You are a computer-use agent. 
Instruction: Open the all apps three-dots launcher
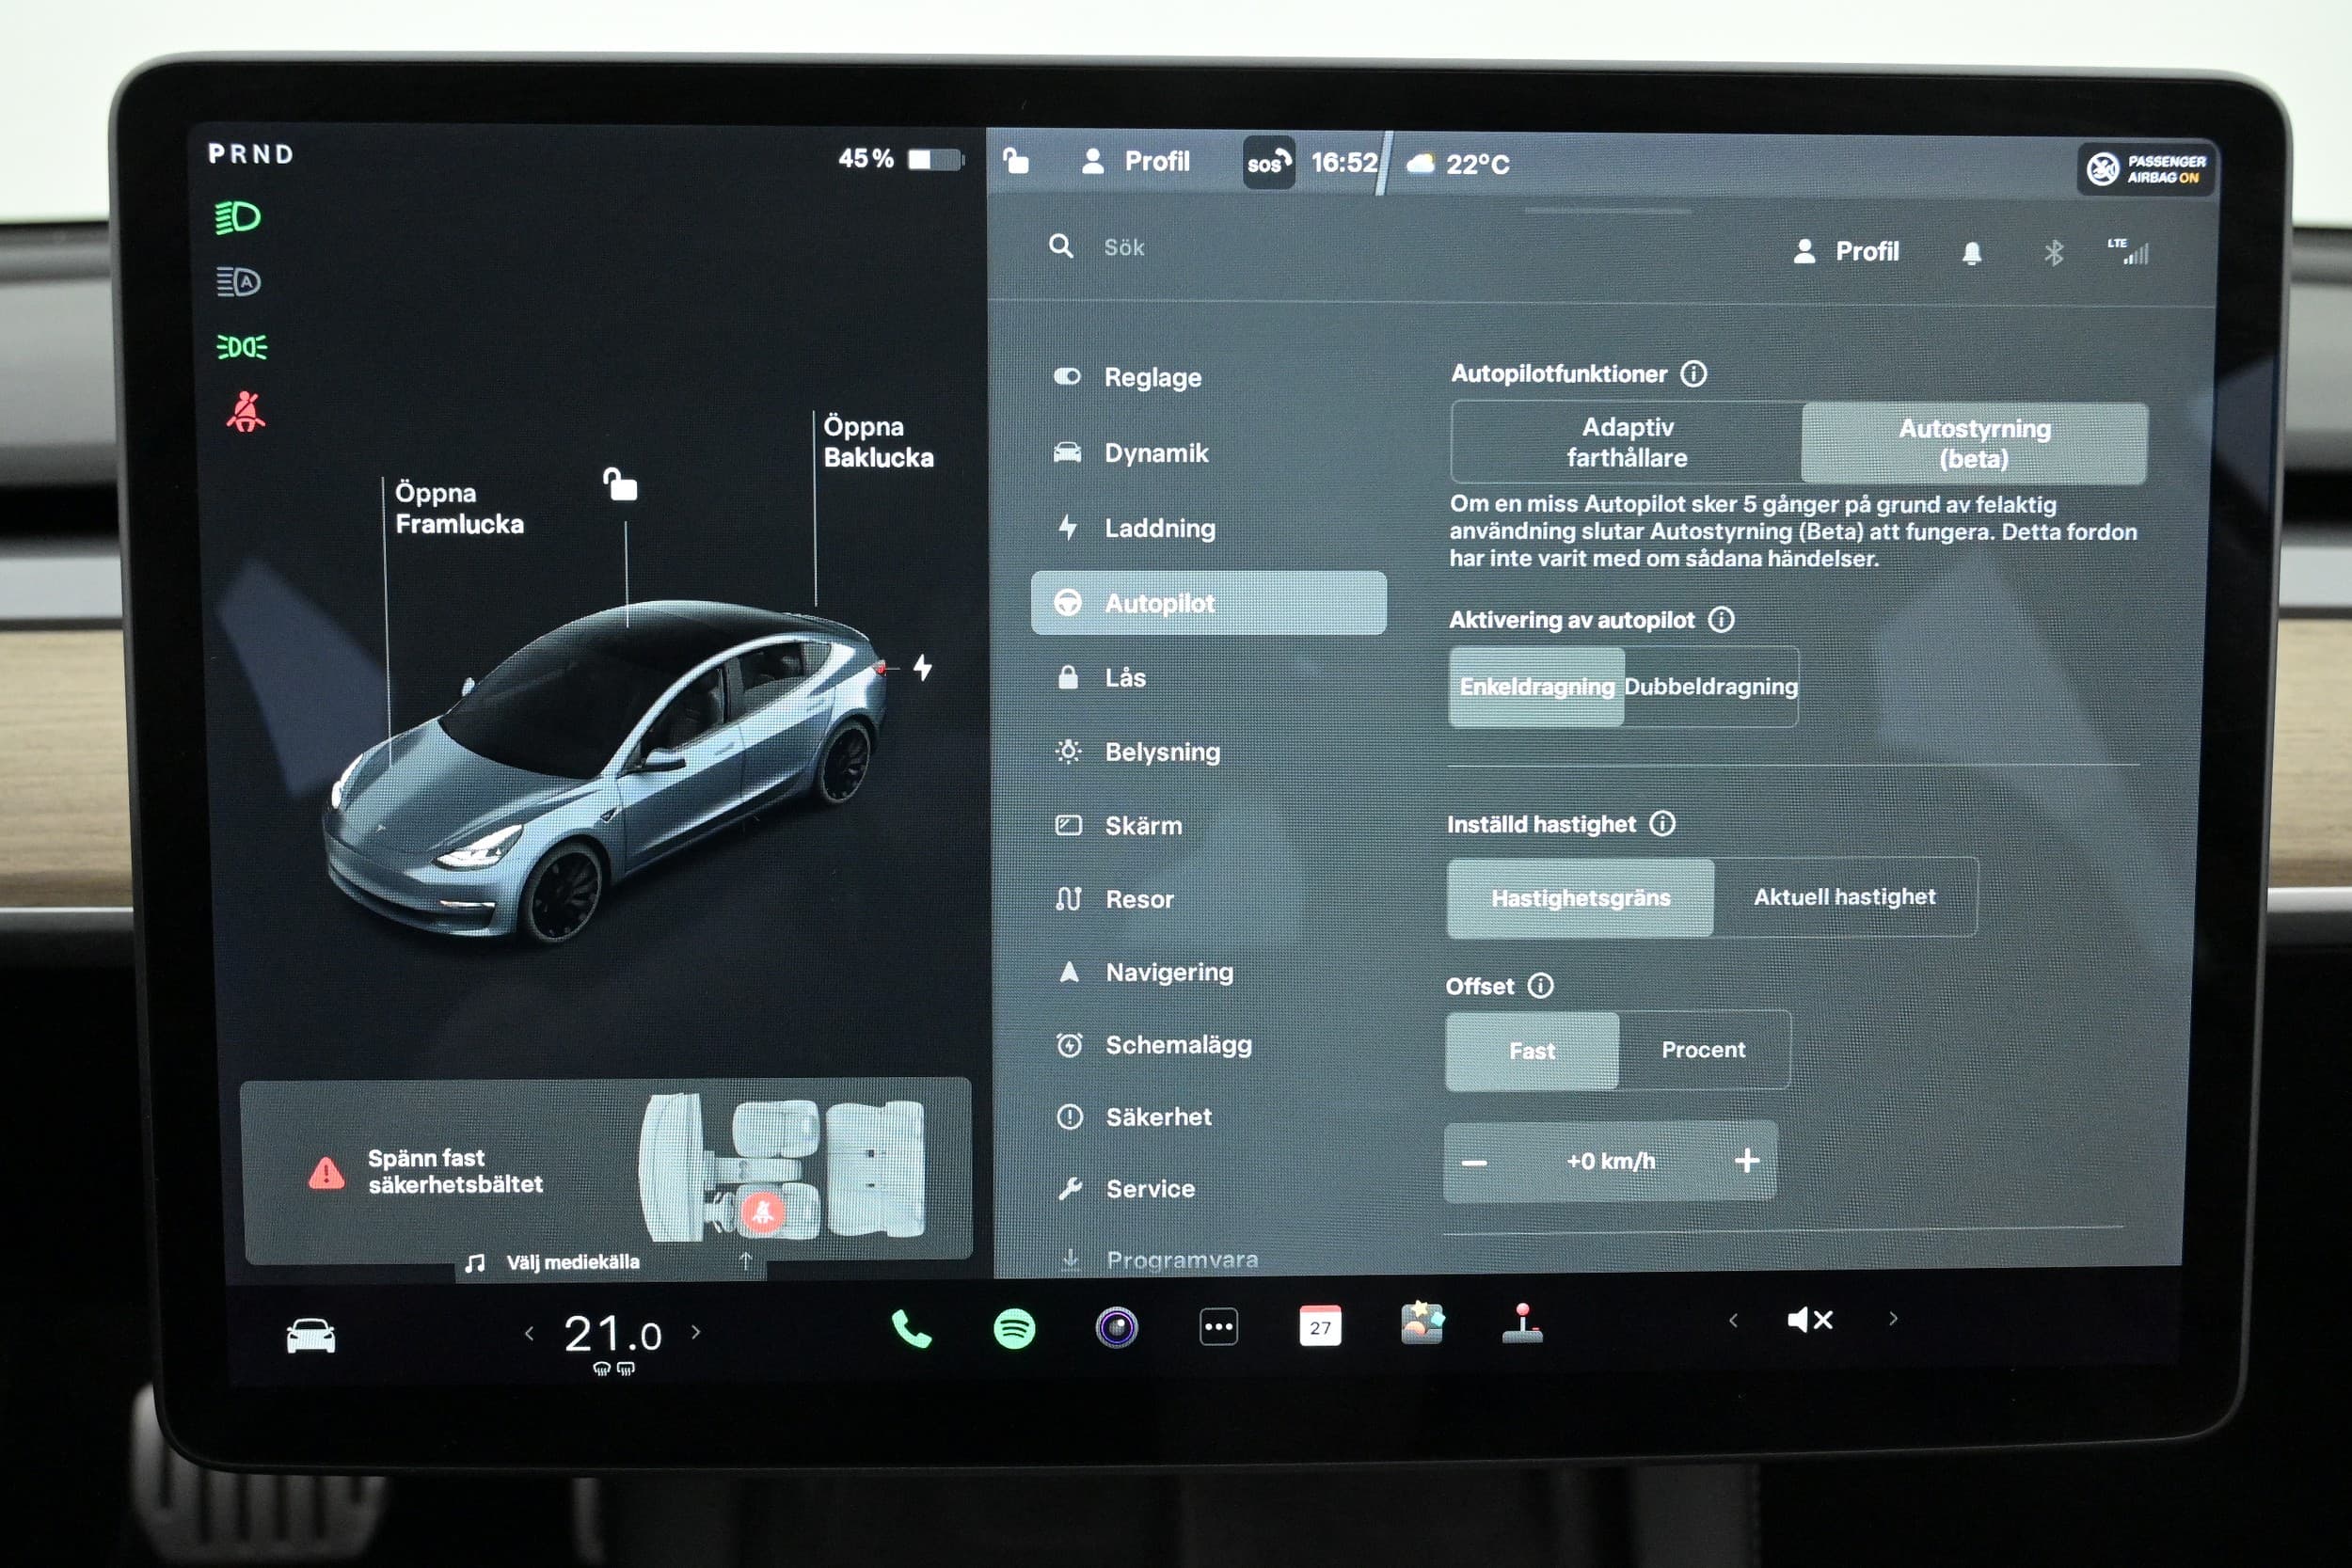coord(1218,1327)
